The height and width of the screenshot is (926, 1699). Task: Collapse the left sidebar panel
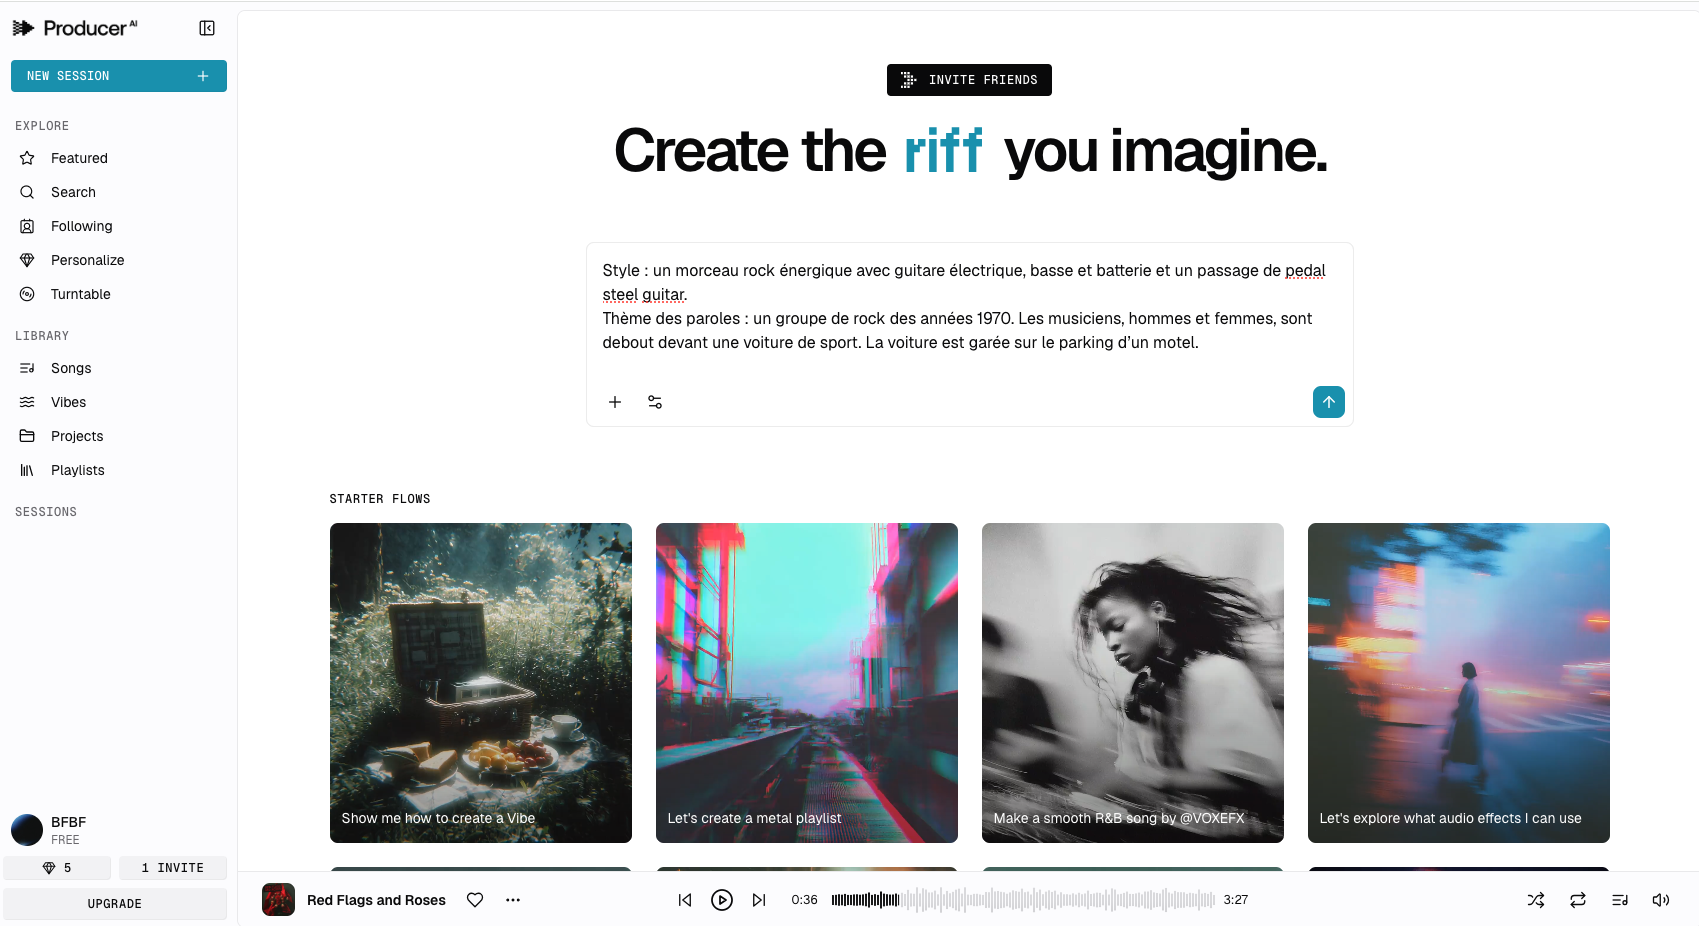pos(207,28)
